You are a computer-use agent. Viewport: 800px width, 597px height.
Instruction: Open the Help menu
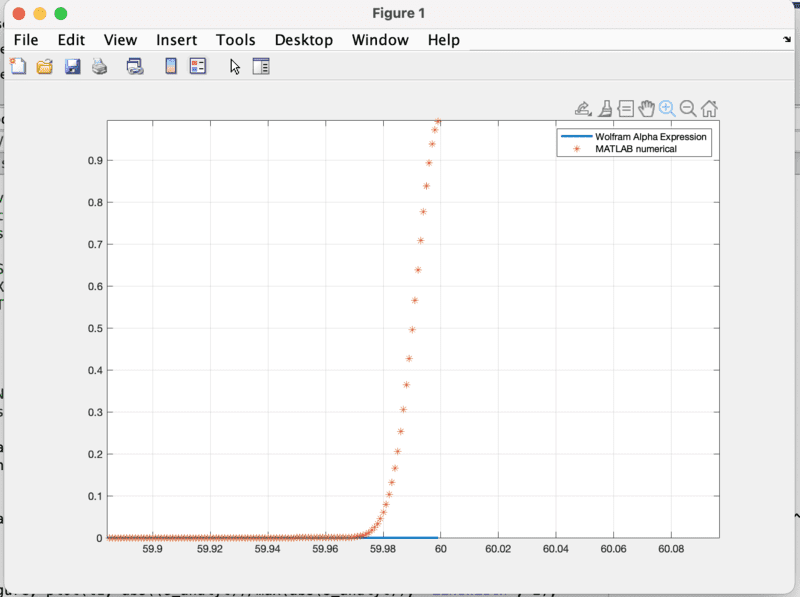pyautogui.click(x=443, y=40)
